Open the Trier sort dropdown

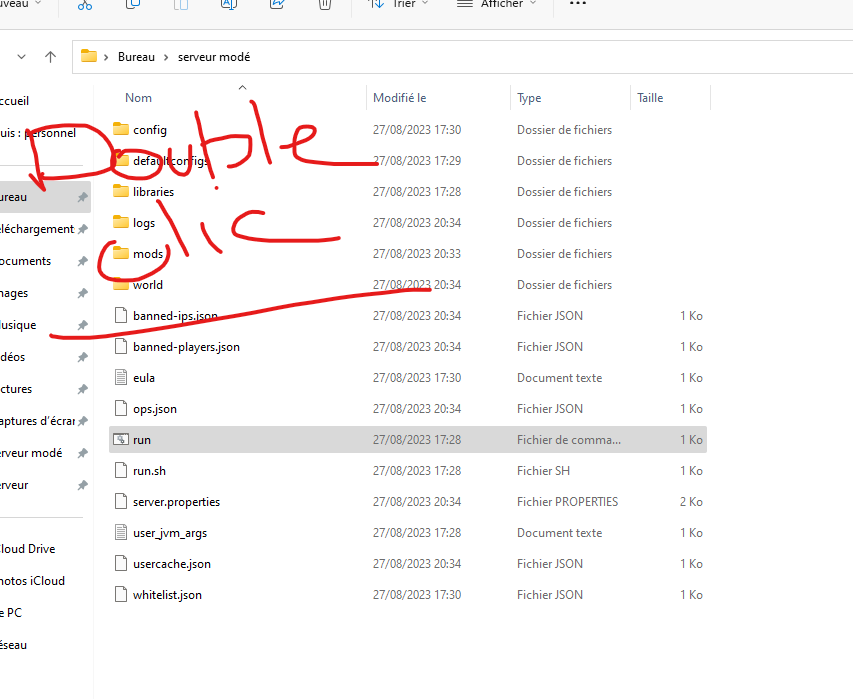[398, 4]
